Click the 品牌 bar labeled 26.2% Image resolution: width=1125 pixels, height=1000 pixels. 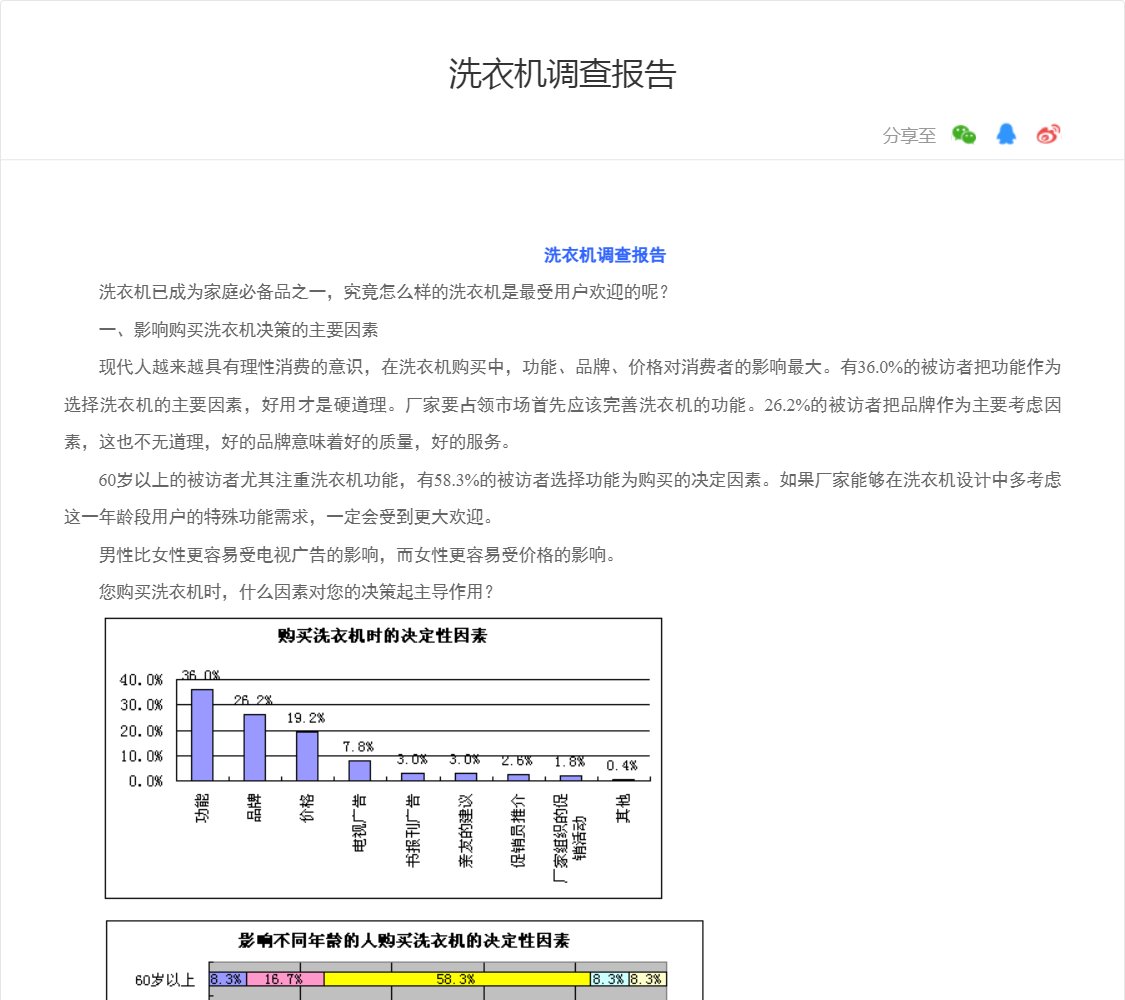255,747
